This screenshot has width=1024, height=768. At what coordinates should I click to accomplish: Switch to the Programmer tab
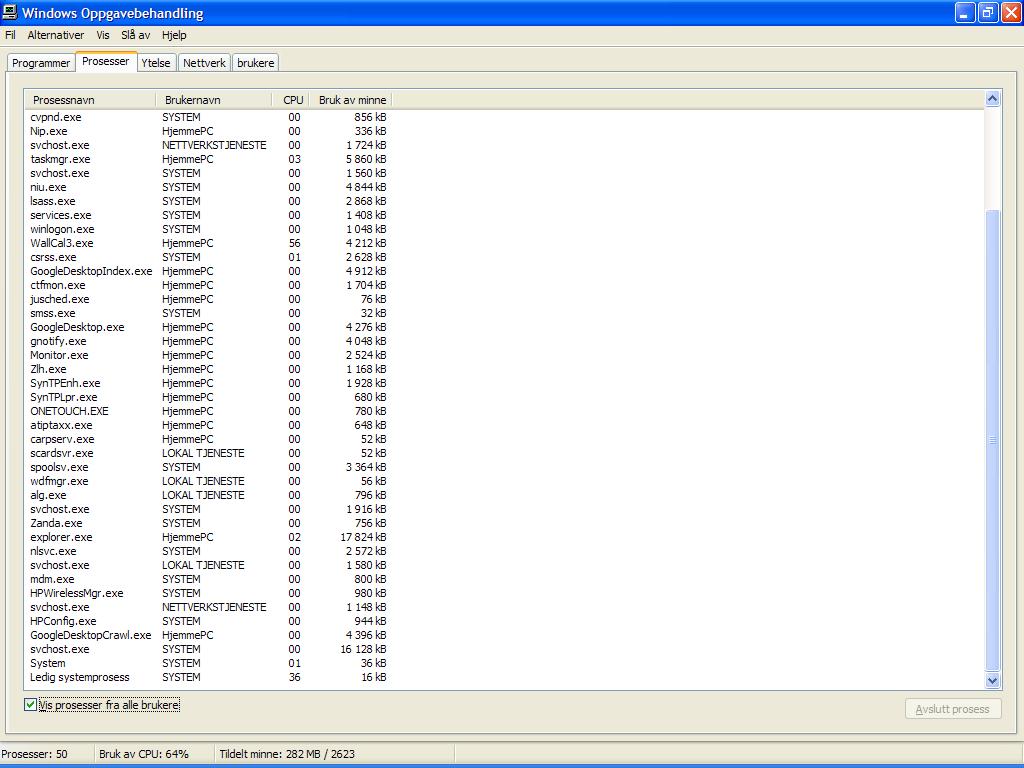click(40, 63)
